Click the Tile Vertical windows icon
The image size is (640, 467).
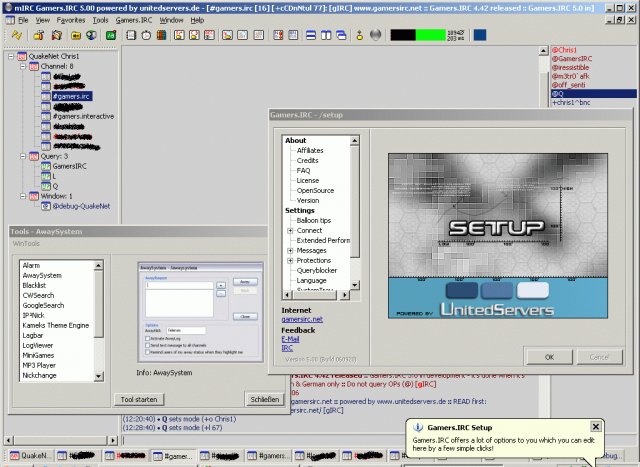point(326,36)
